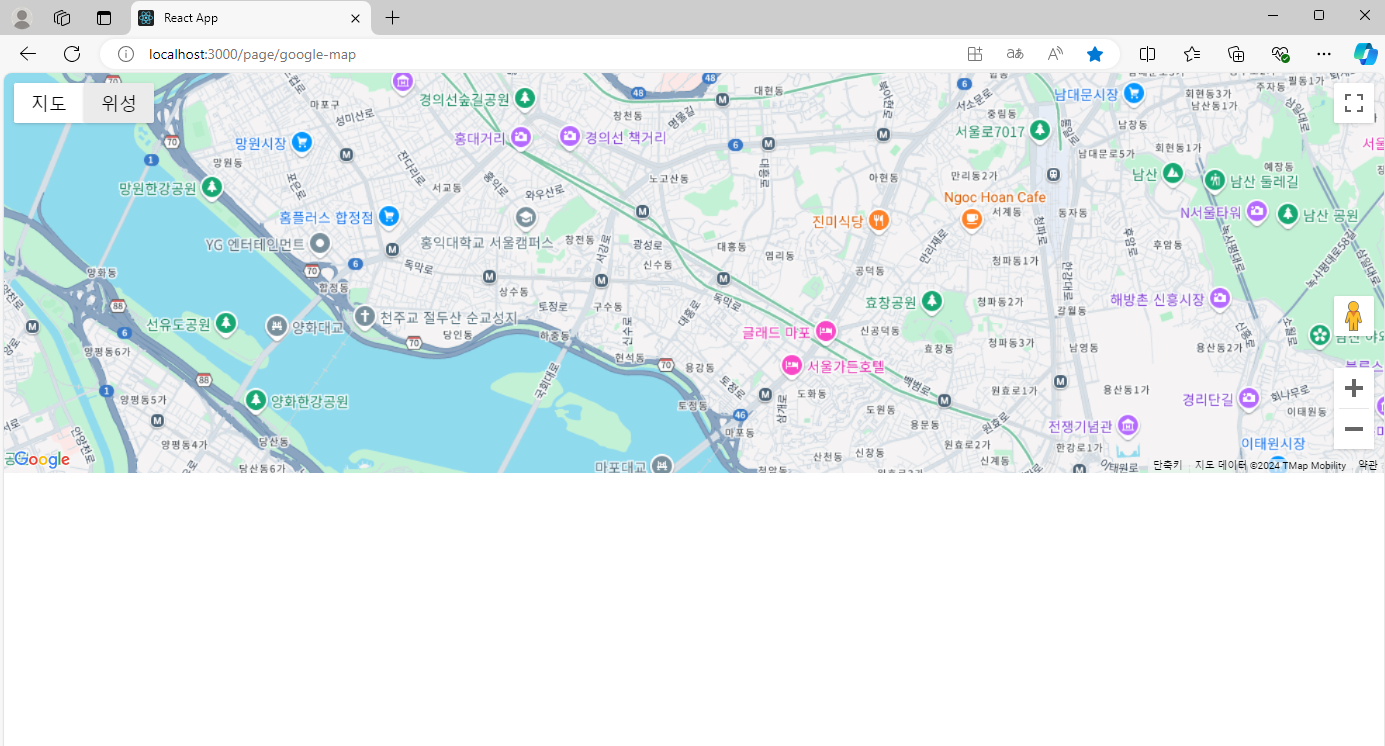Click the 남산 둘레길 hiking marker
The image size is (1385, 746).
pos(1215,180)
